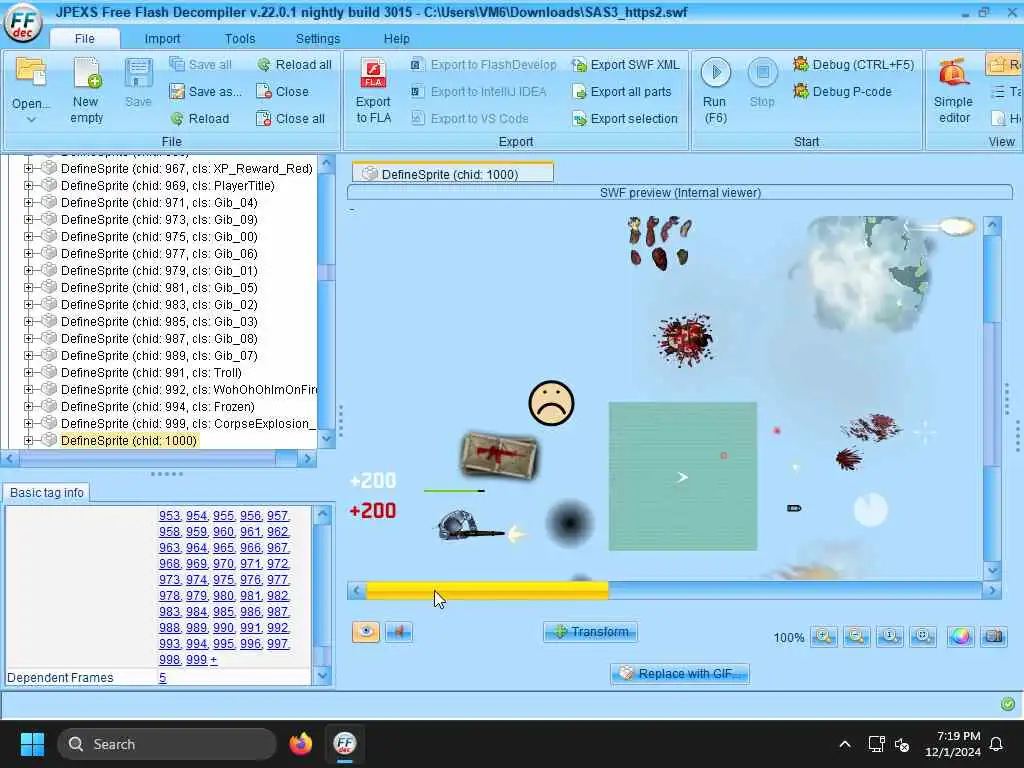Open Dependent Frames link 5
The width and height of the screenshot is (1024, 768).
[x=163, y=677]
